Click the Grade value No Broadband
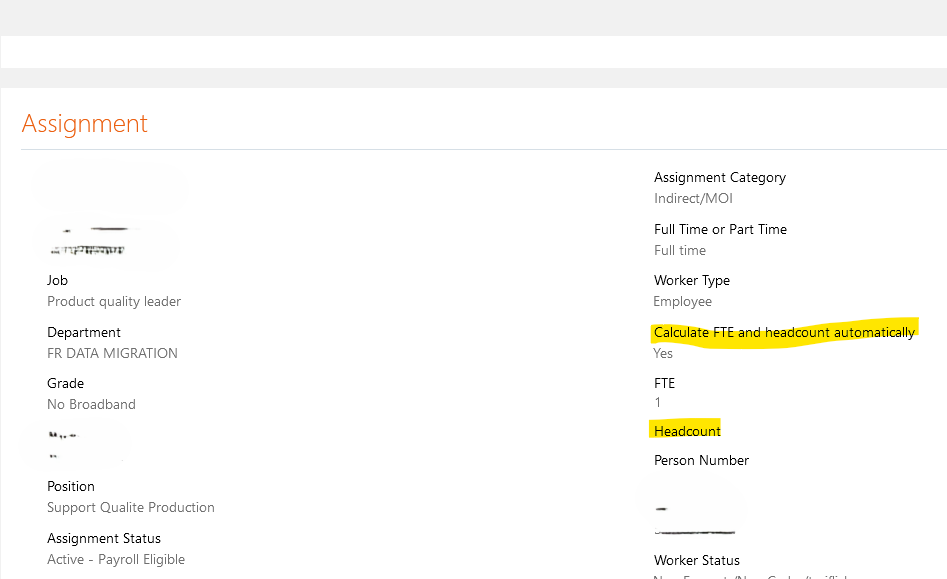 91,404
